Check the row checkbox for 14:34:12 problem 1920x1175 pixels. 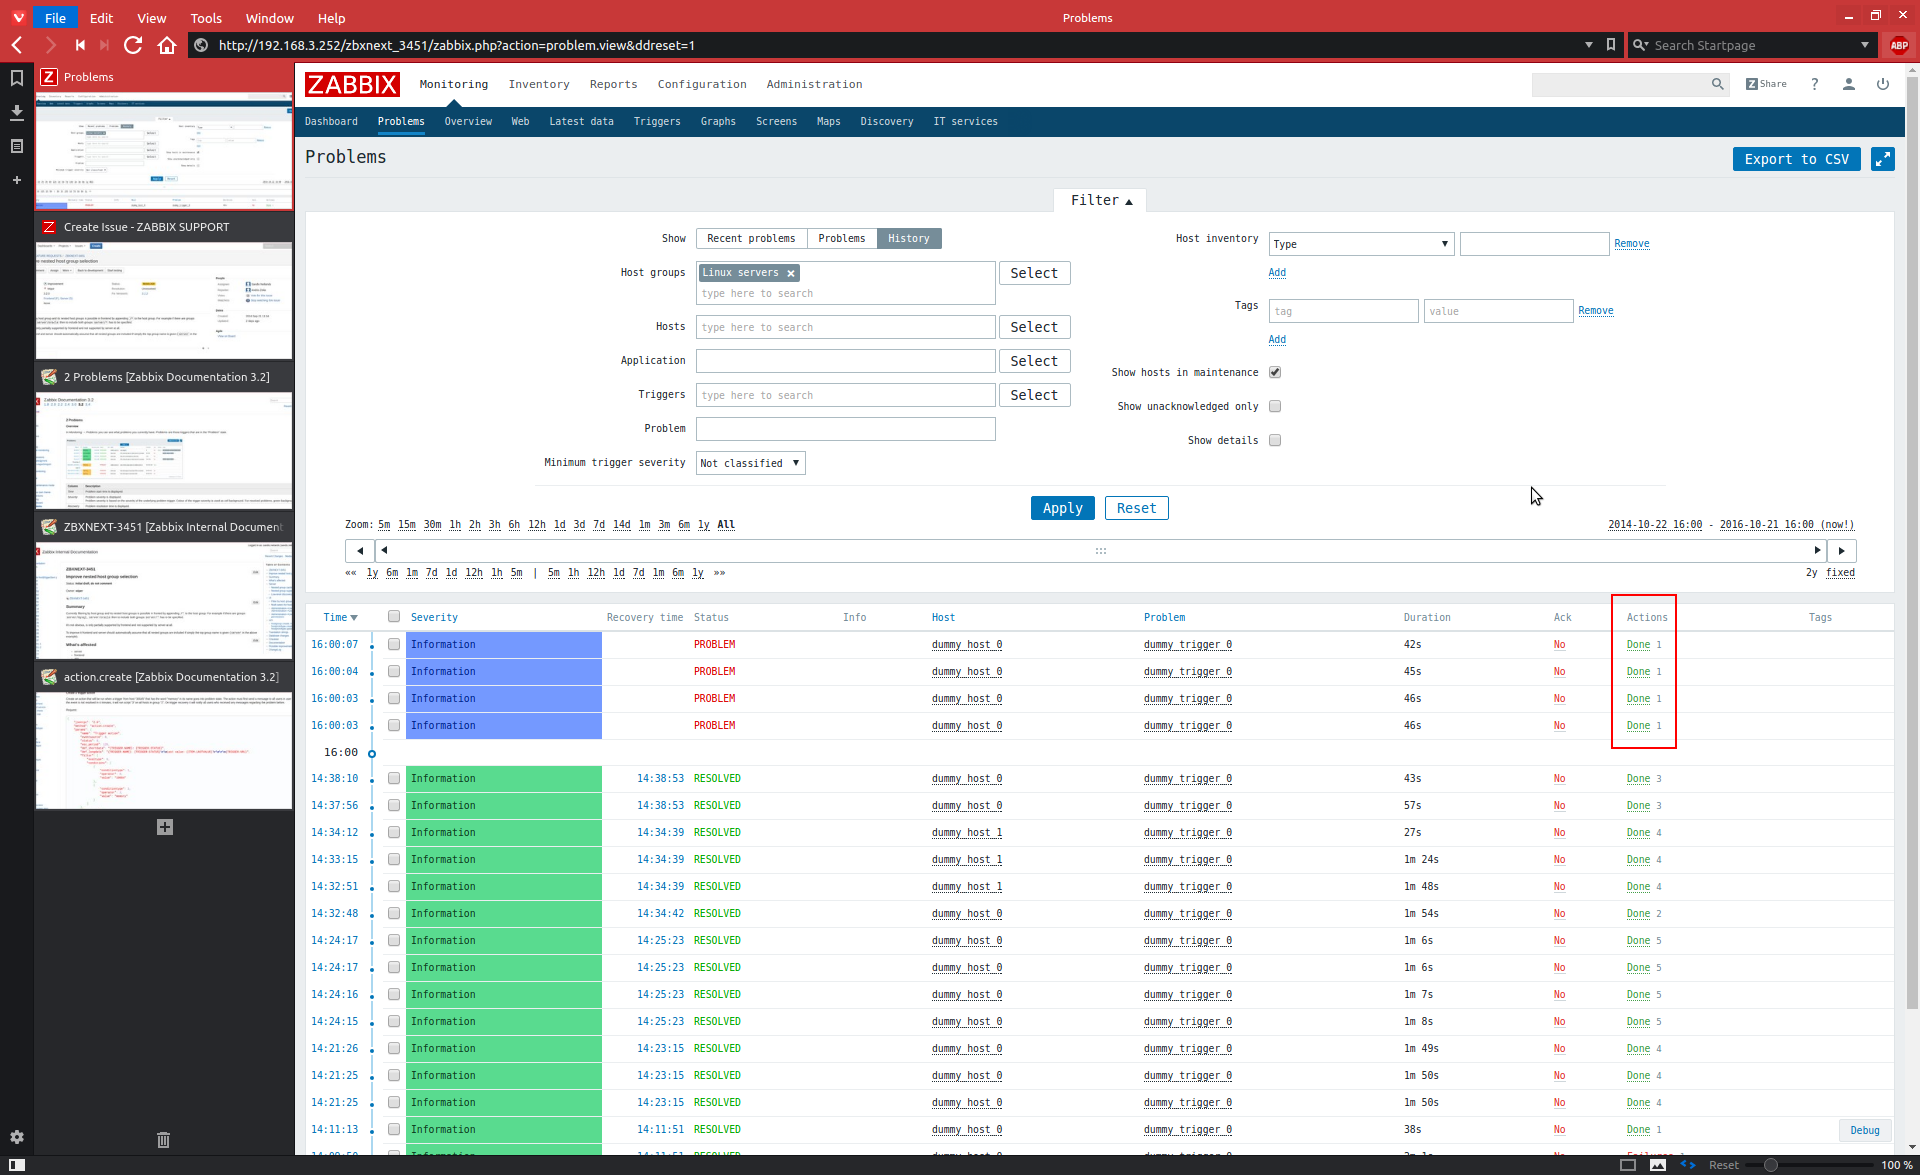[x=394, y=833]
